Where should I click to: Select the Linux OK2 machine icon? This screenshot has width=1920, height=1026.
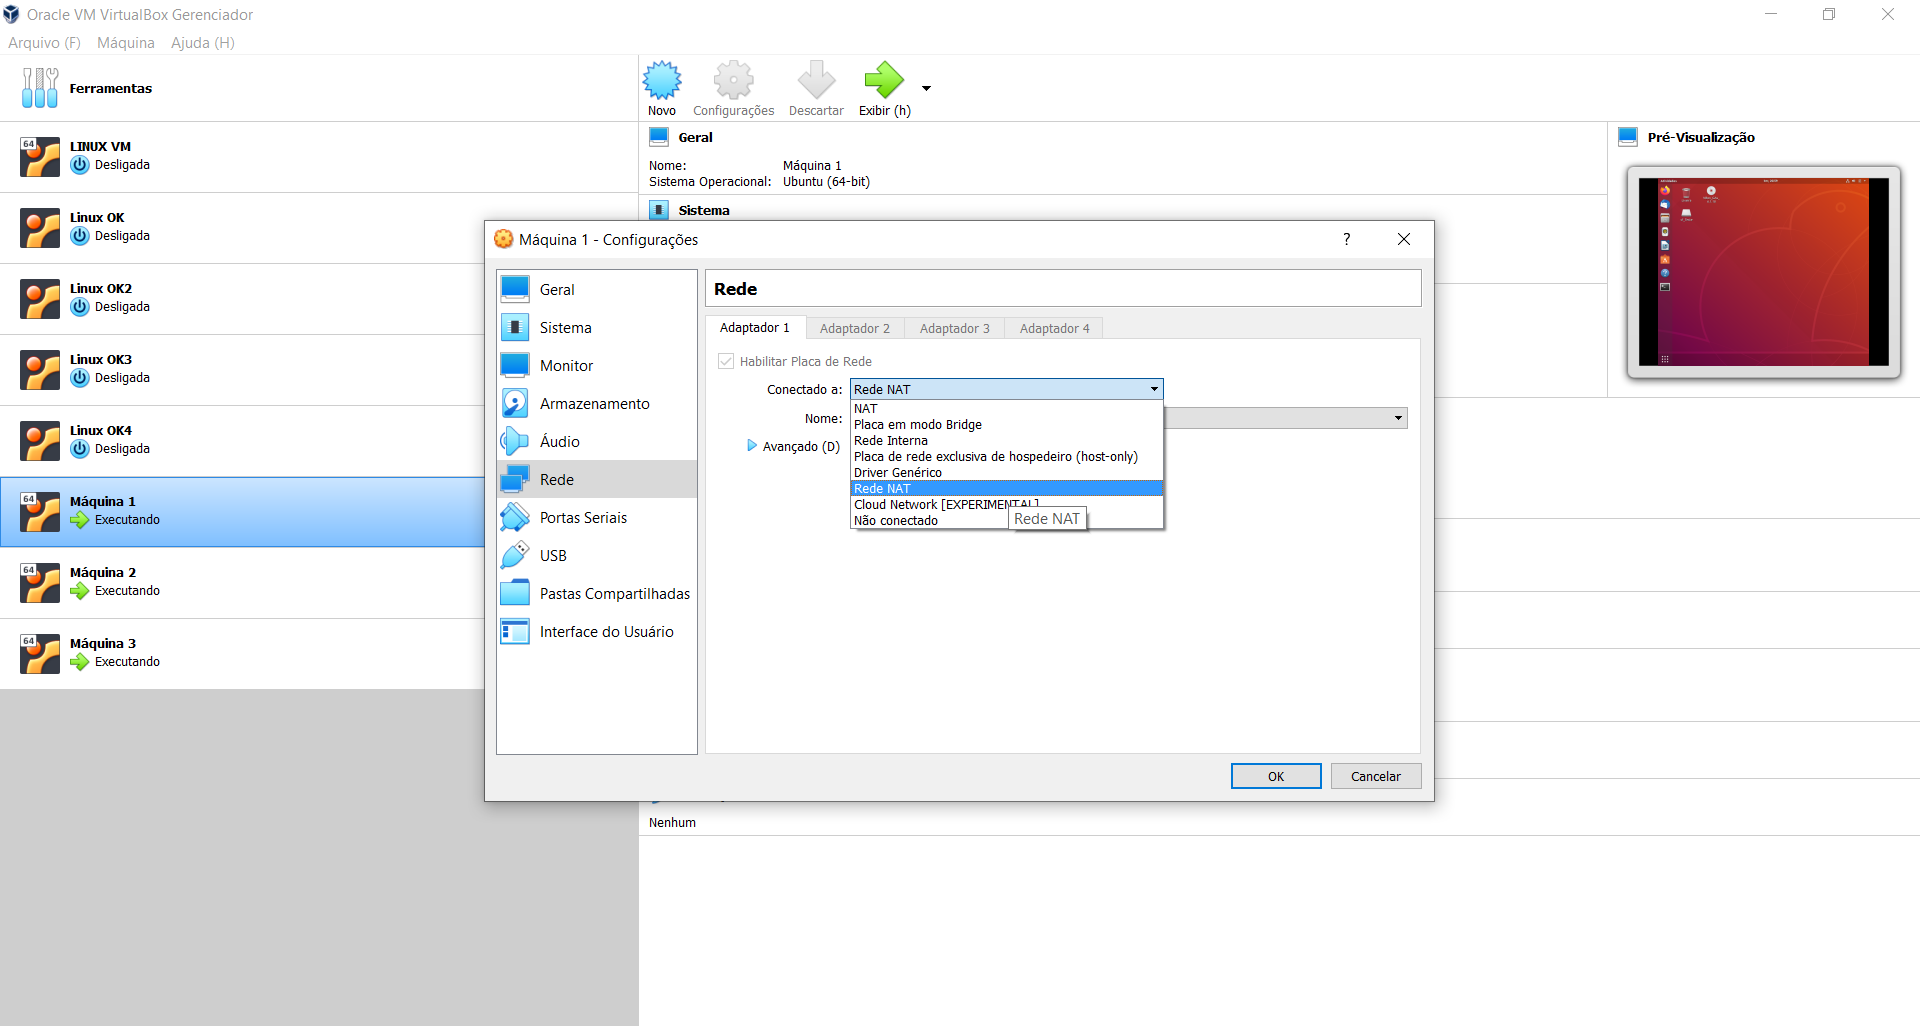tap(40, 299)
